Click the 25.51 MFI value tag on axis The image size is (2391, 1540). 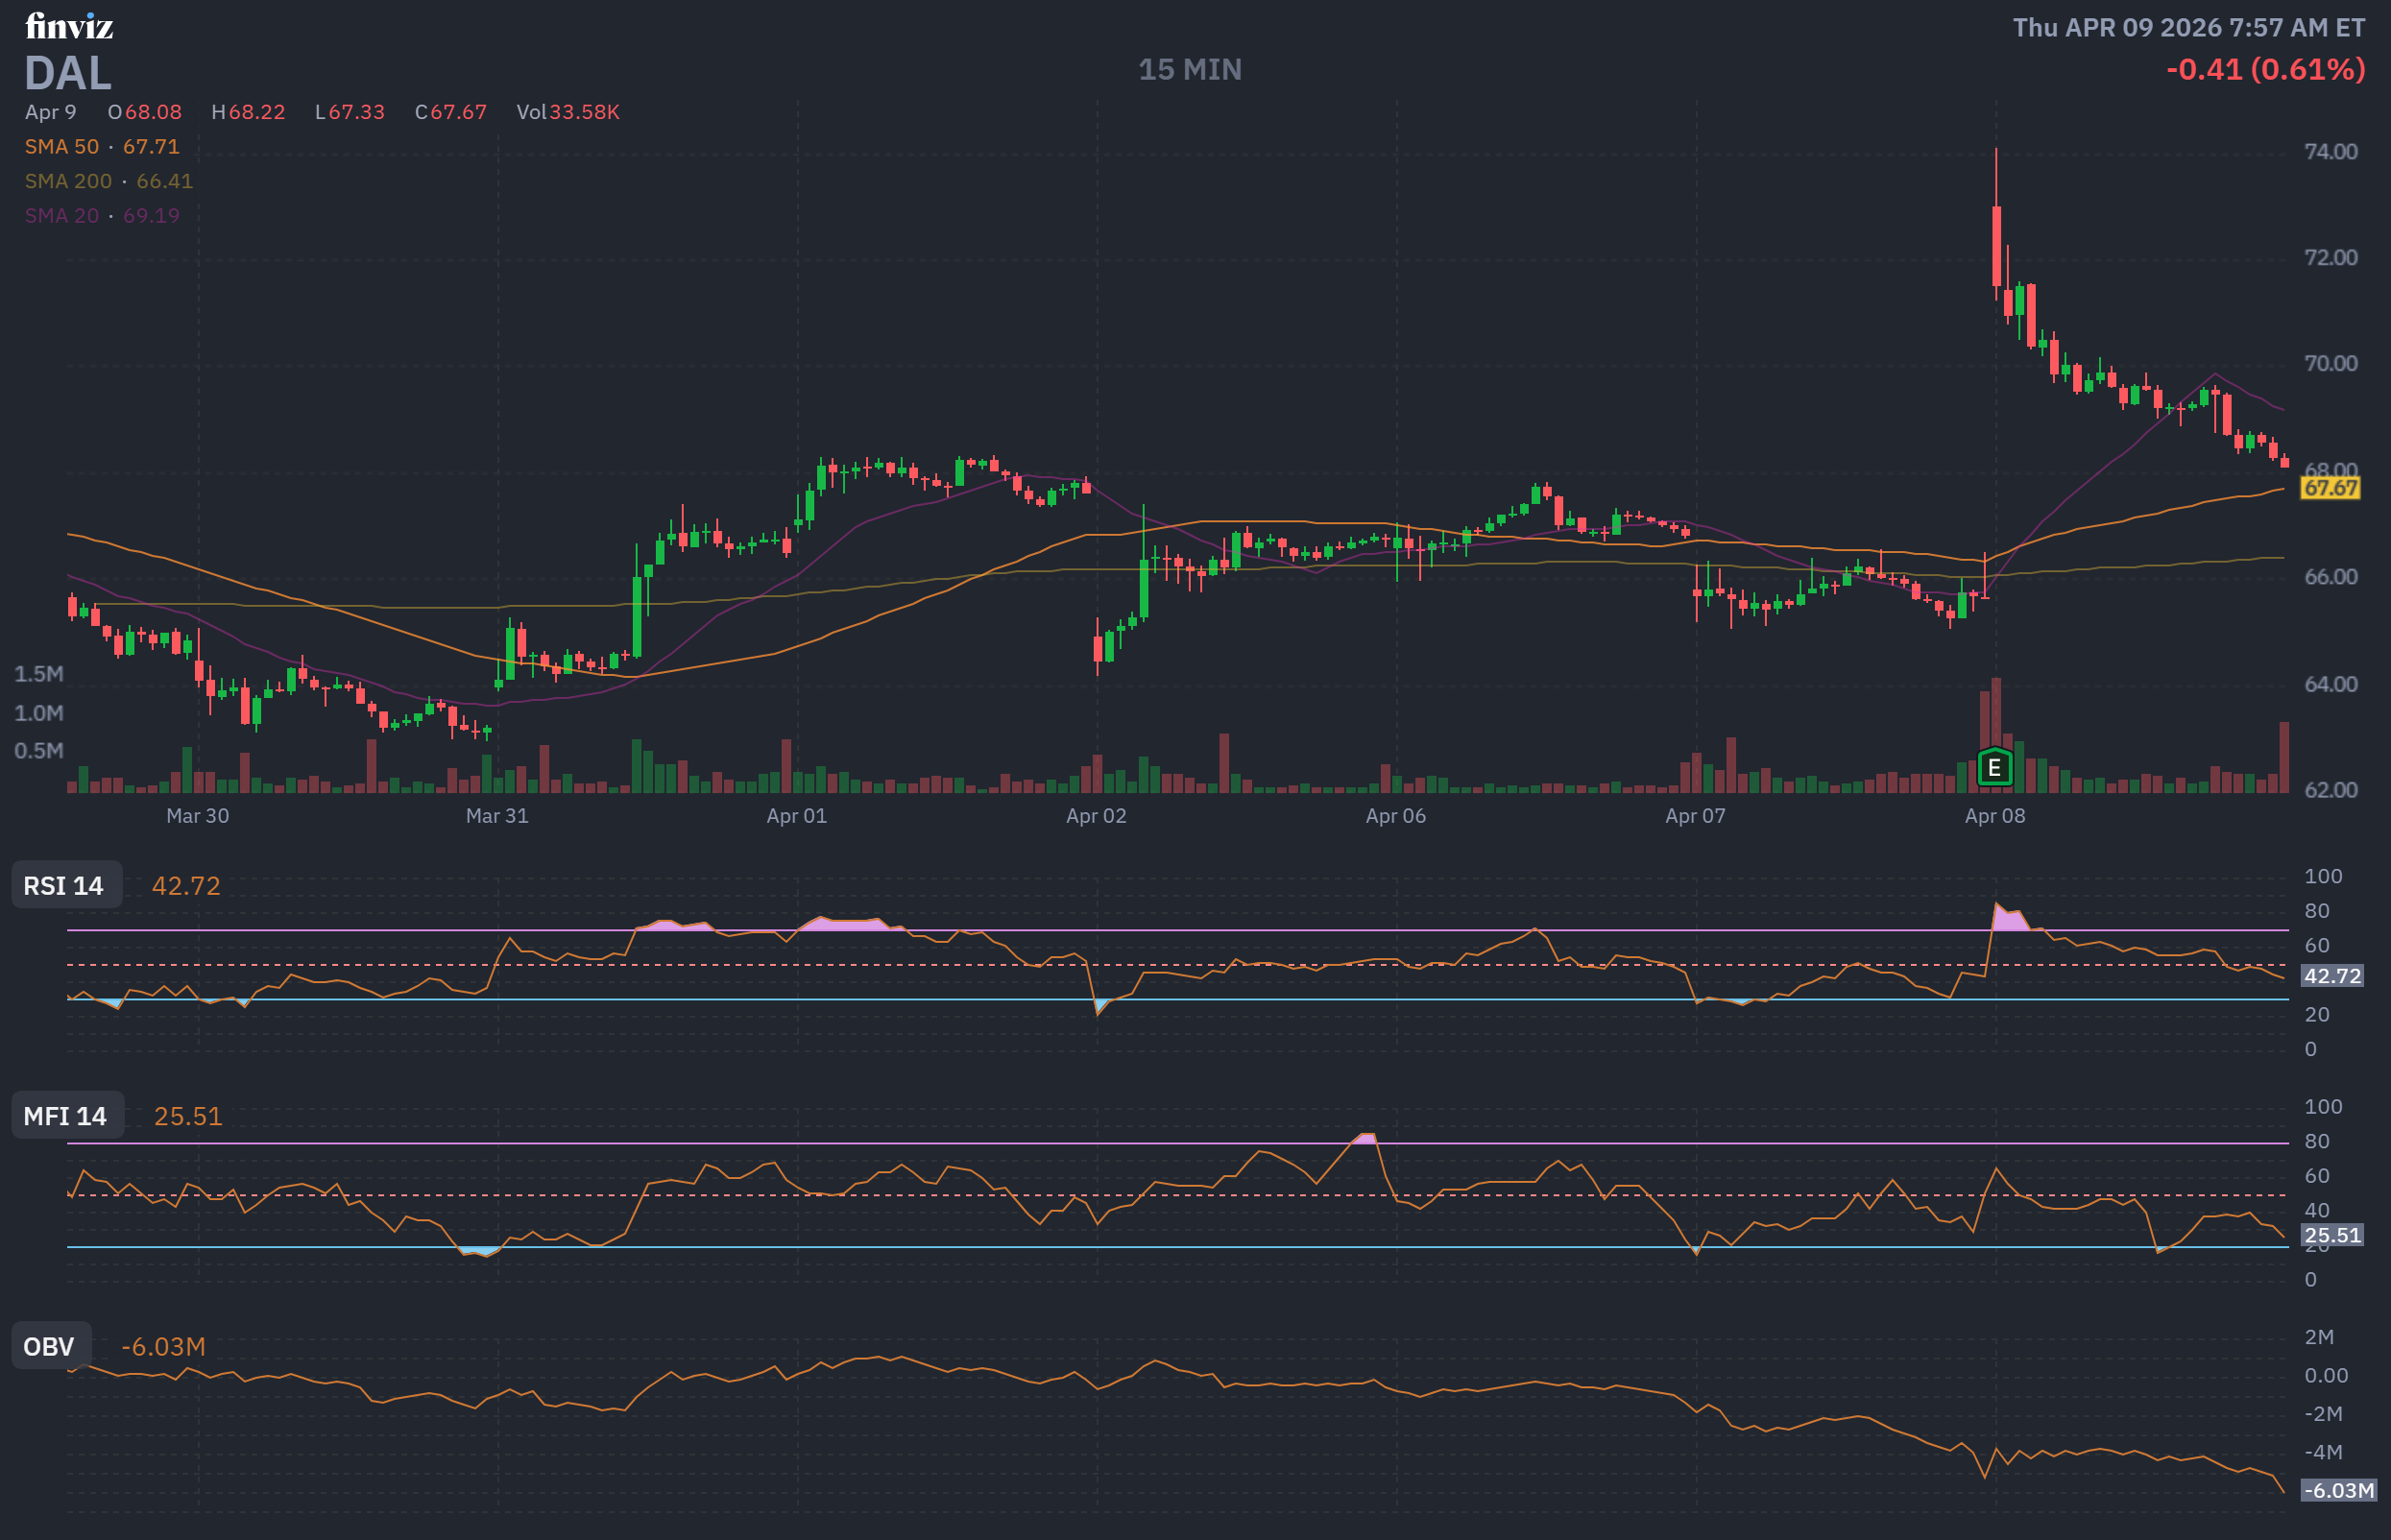coord(2332,1235)
